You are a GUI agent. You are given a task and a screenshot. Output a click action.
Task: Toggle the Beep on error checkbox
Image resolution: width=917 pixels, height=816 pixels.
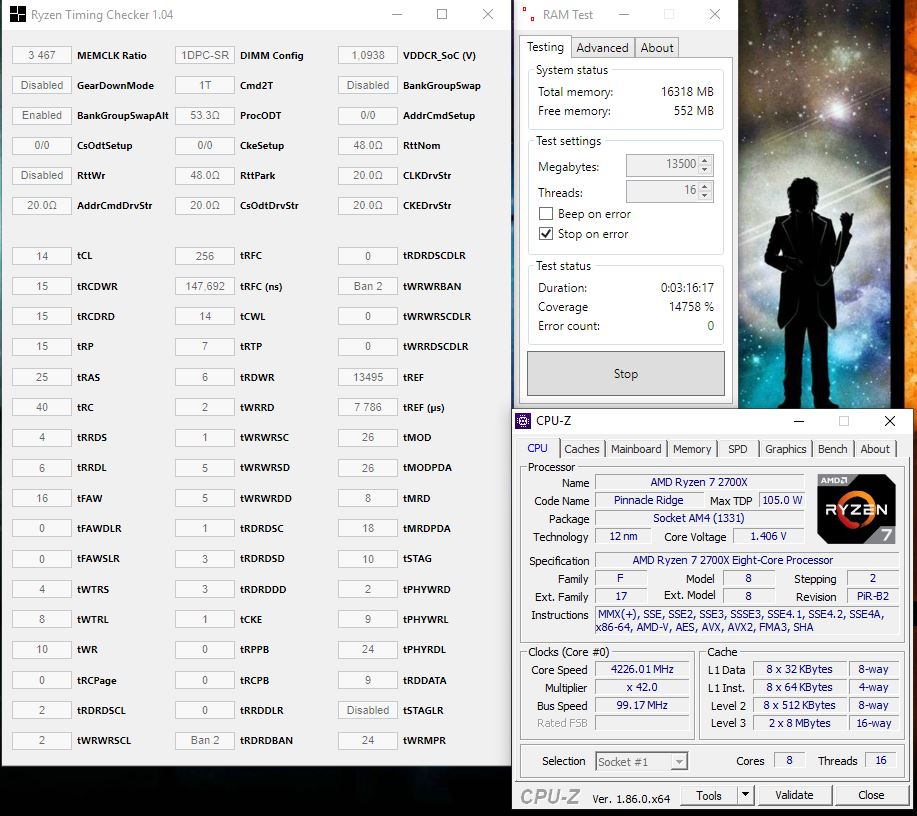(x=546, y=214)
